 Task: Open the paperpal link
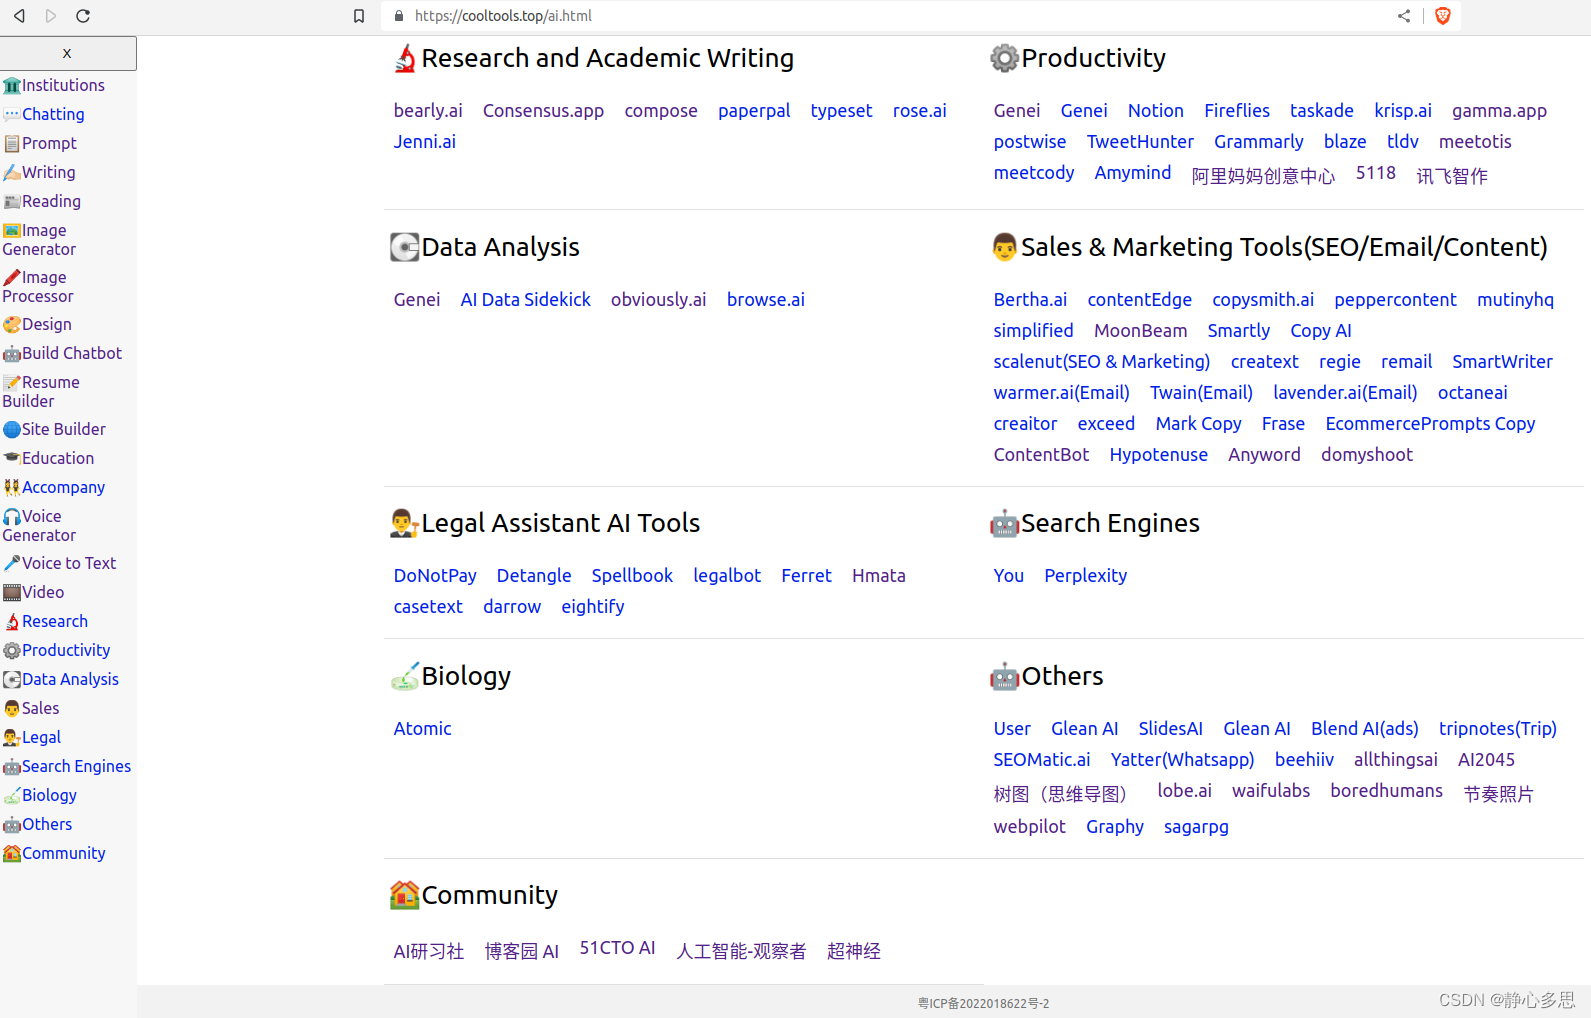click(x=754, y=111)
